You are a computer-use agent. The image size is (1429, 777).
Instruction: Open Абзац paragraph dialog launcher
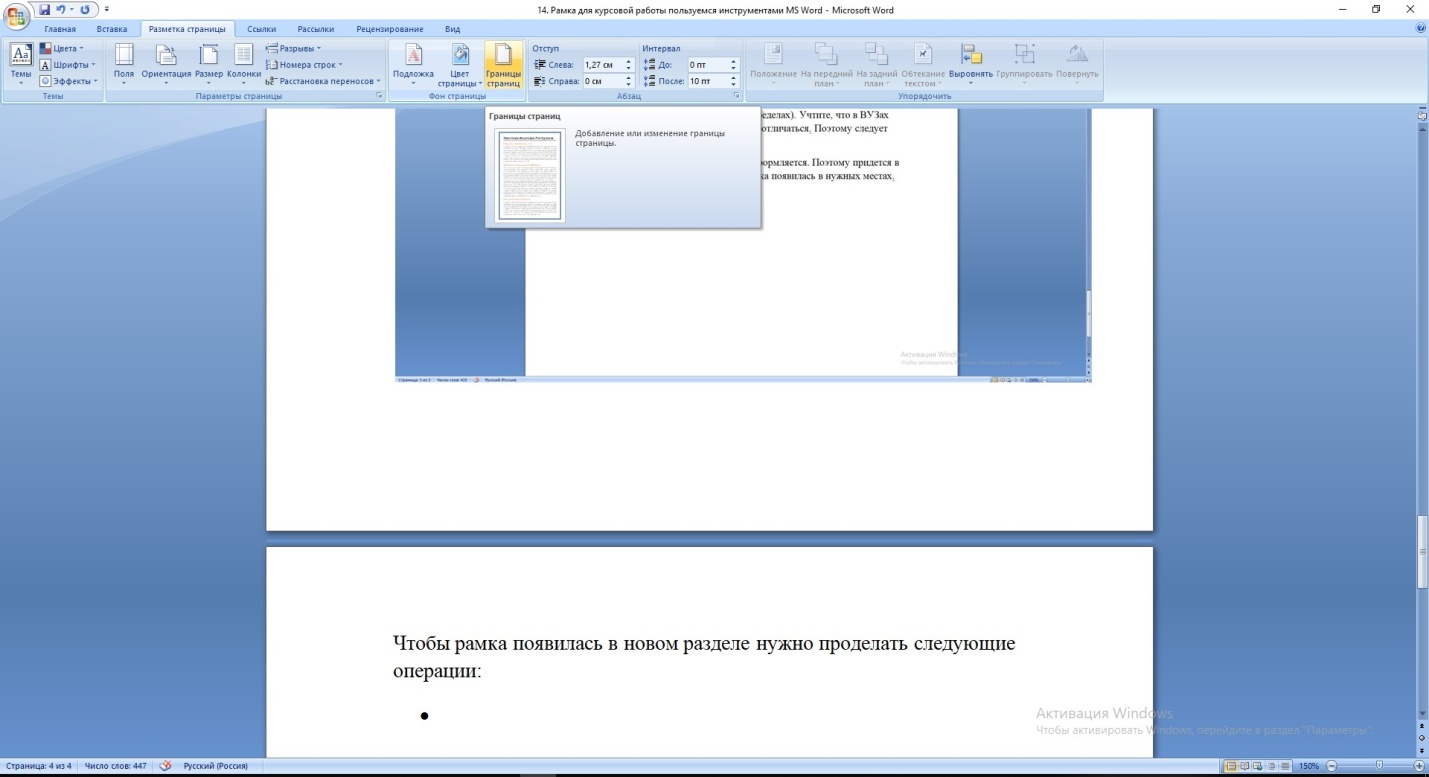point(736,96)
